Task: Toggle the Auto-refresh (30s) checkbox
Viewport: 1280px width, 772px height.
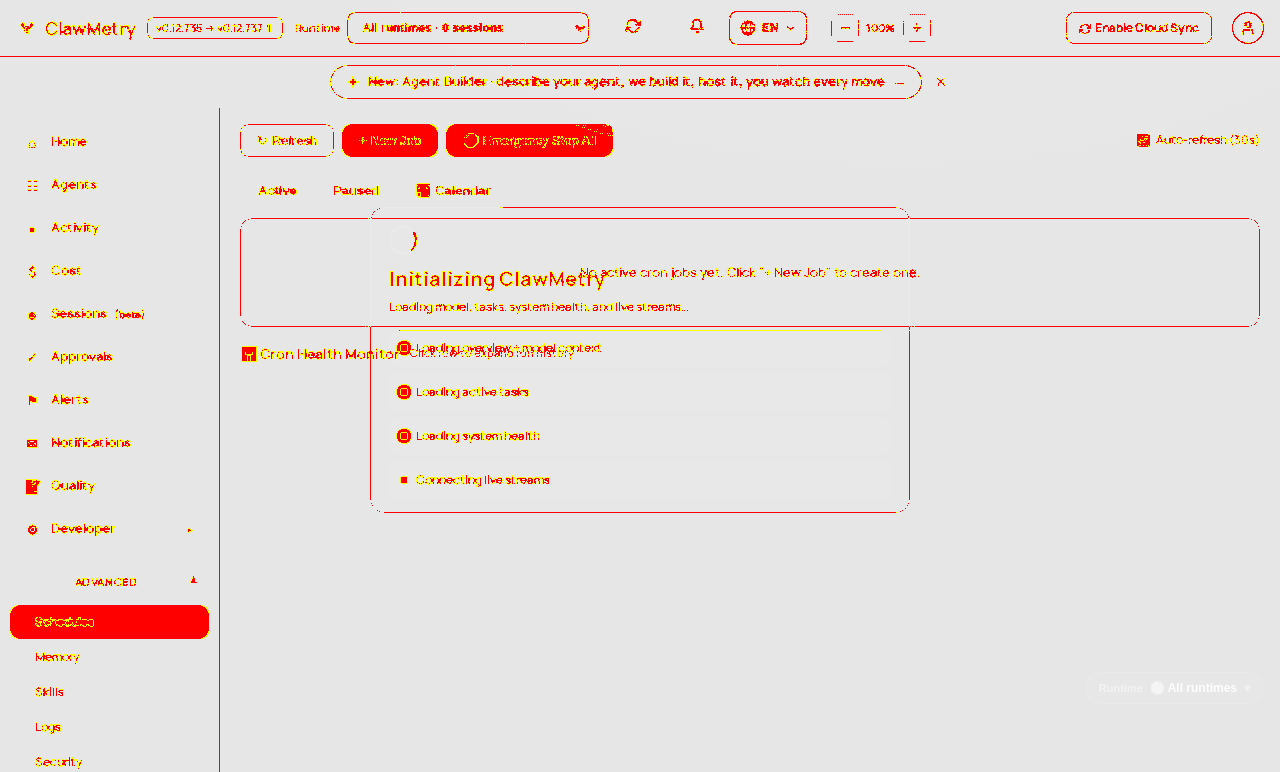Action: click(x=1143, y=140)
